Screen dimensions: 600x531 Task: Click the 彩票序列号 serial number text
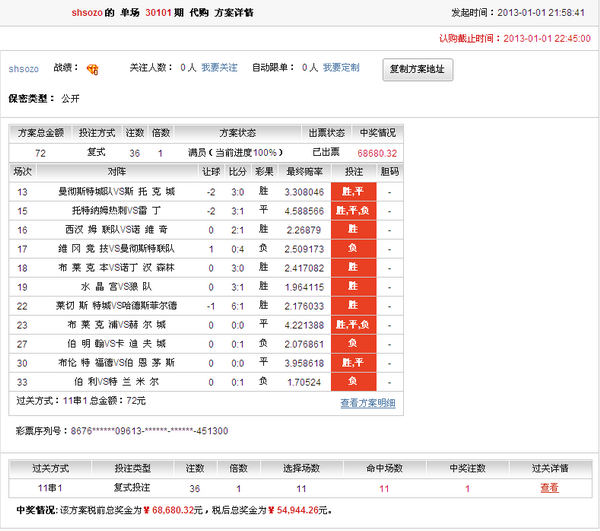(120, 431)
